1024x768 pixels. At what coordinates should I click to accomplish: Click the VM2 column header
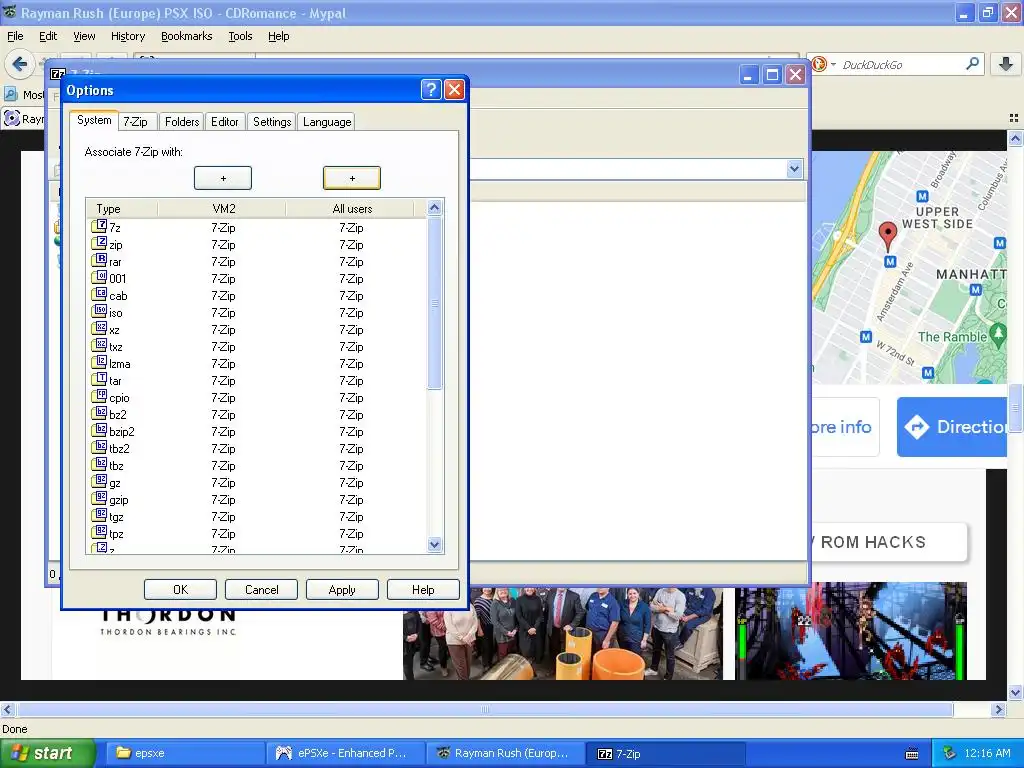click(222, 209)
